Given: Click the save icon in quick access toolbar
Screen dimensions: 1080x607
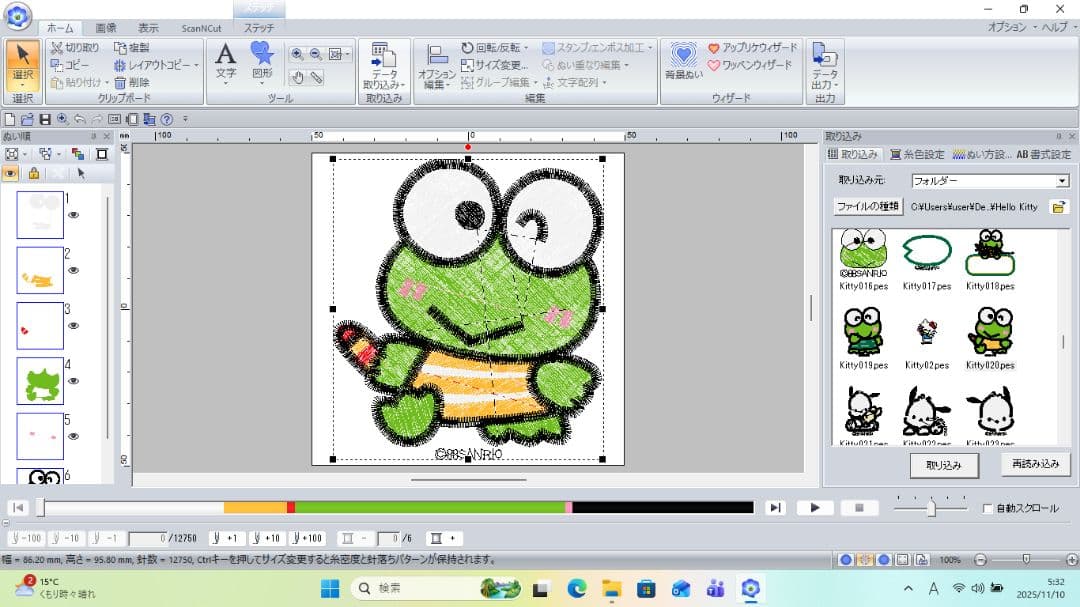Looking at the screenshot, I should pos(45,119).
